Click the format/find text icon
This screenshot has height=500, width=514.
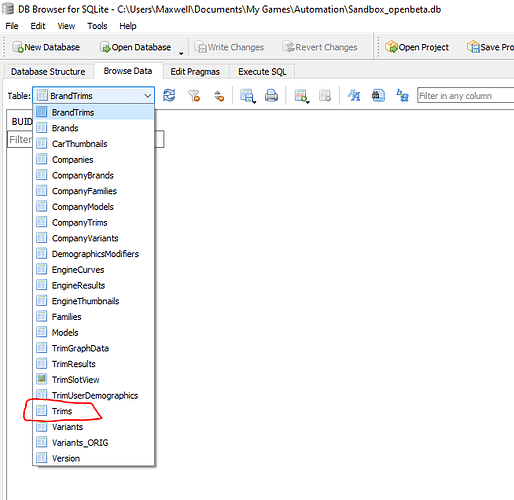click(x=354, y=96)
